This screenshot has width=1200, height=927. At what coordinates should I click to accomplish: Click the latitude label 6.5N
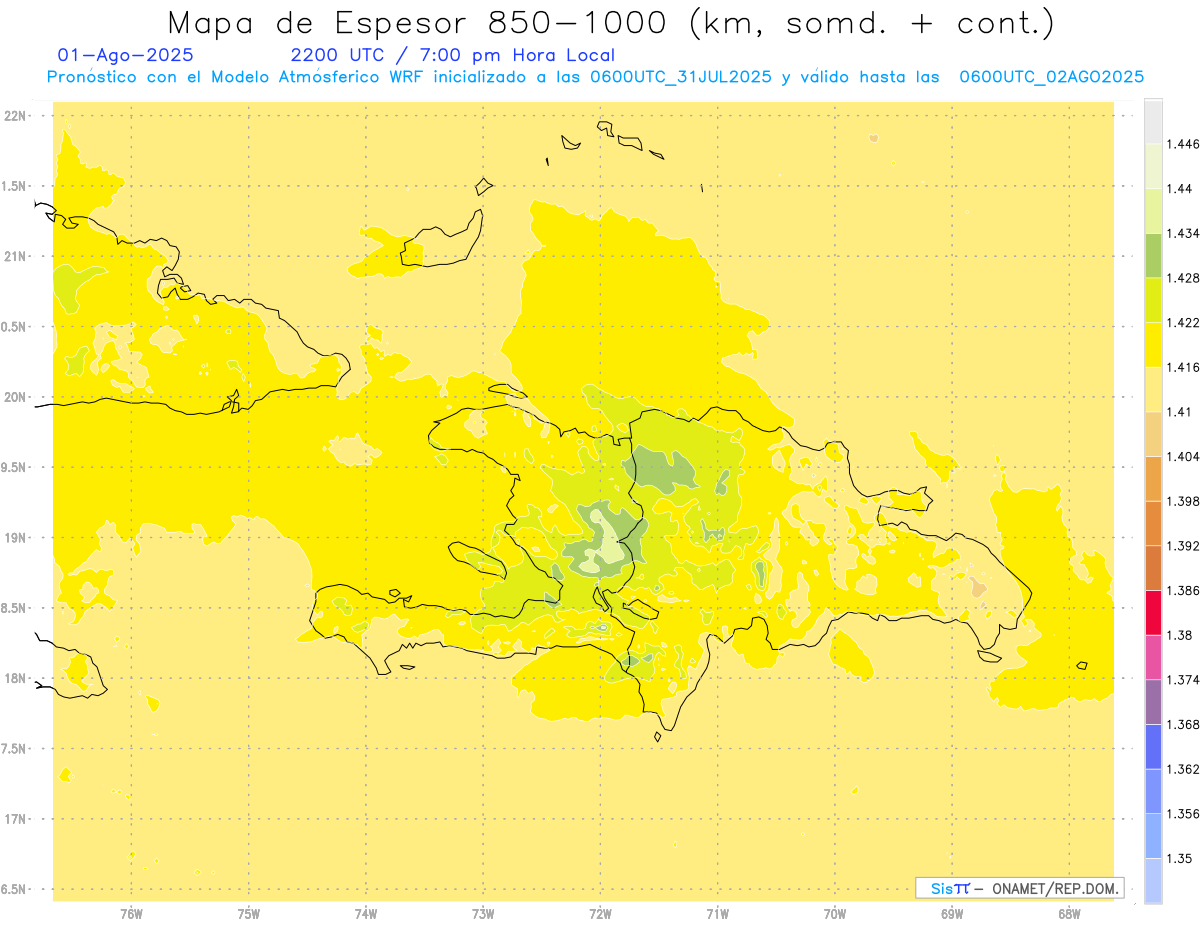14,890
